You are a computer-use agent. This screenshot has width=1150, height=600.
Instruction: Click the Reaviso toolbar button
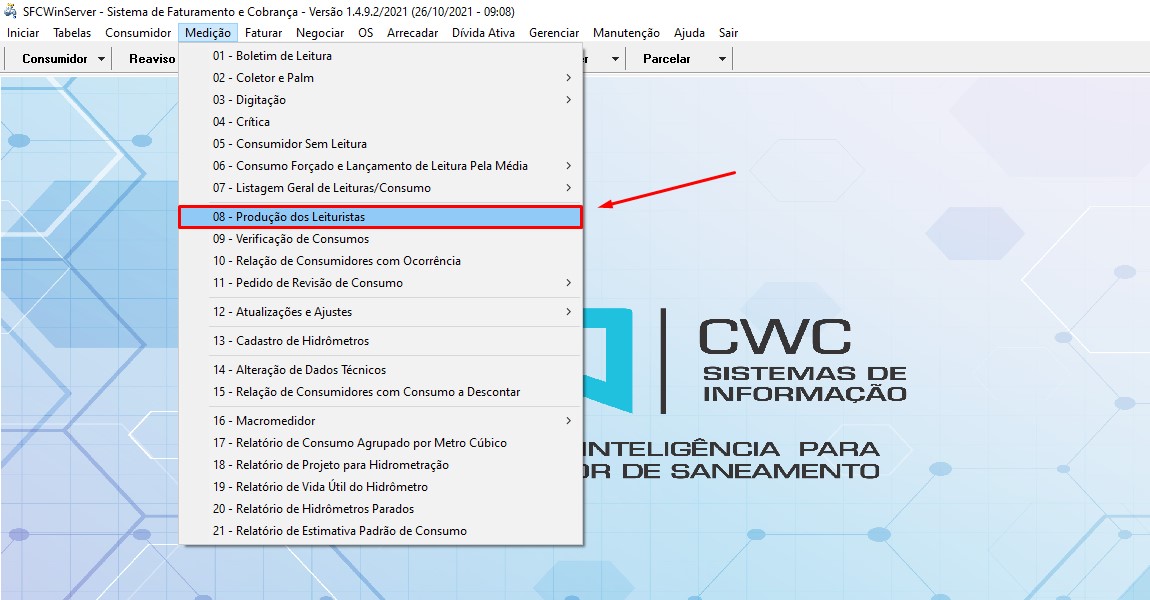(152, 59)
